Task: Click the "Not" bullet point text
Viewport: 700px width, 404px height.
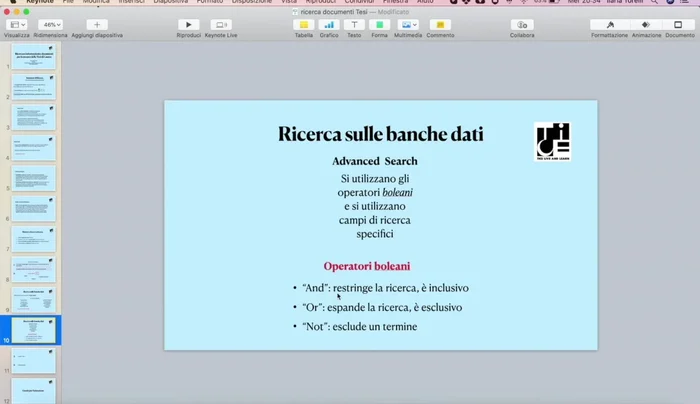Action: tap(360, 326)
